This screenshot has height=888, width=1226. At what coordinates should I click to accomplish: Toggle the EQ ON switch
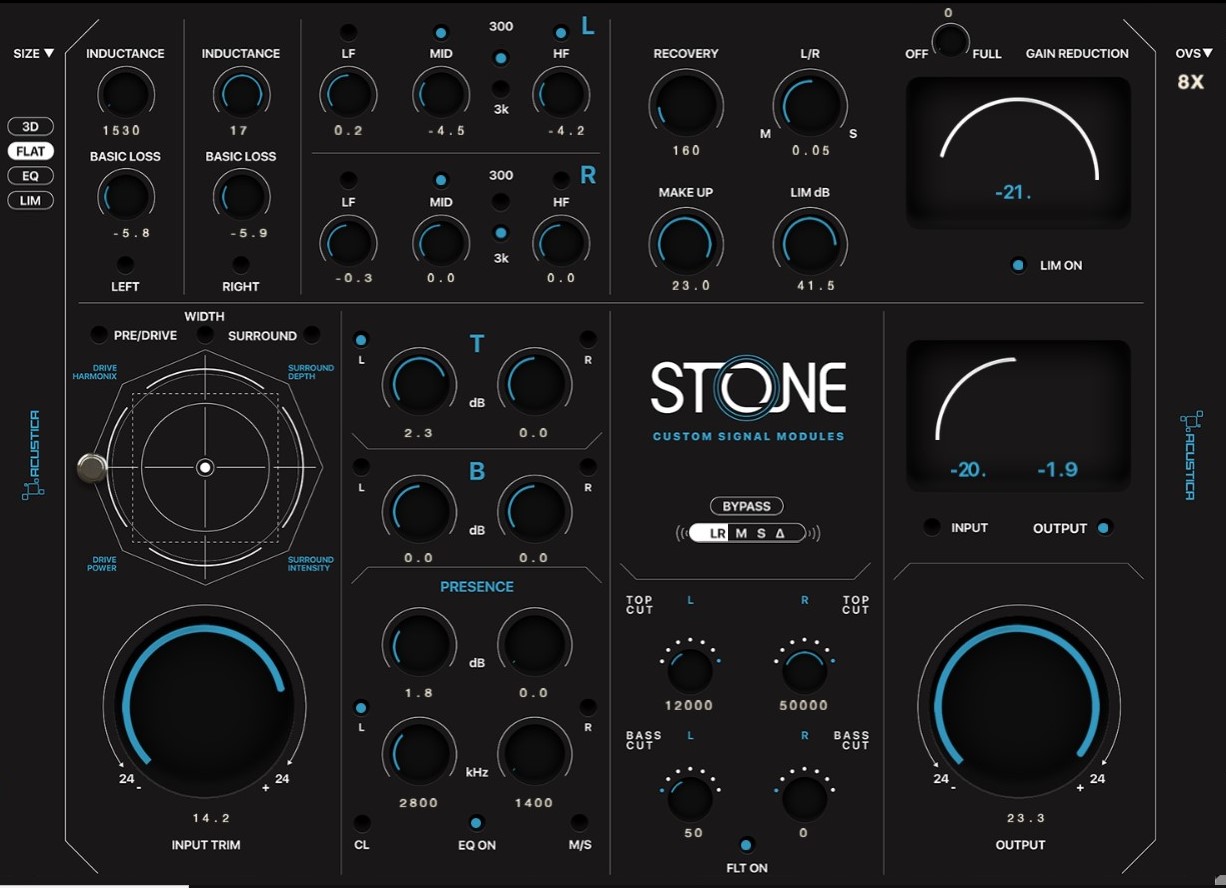coord(477,823)
